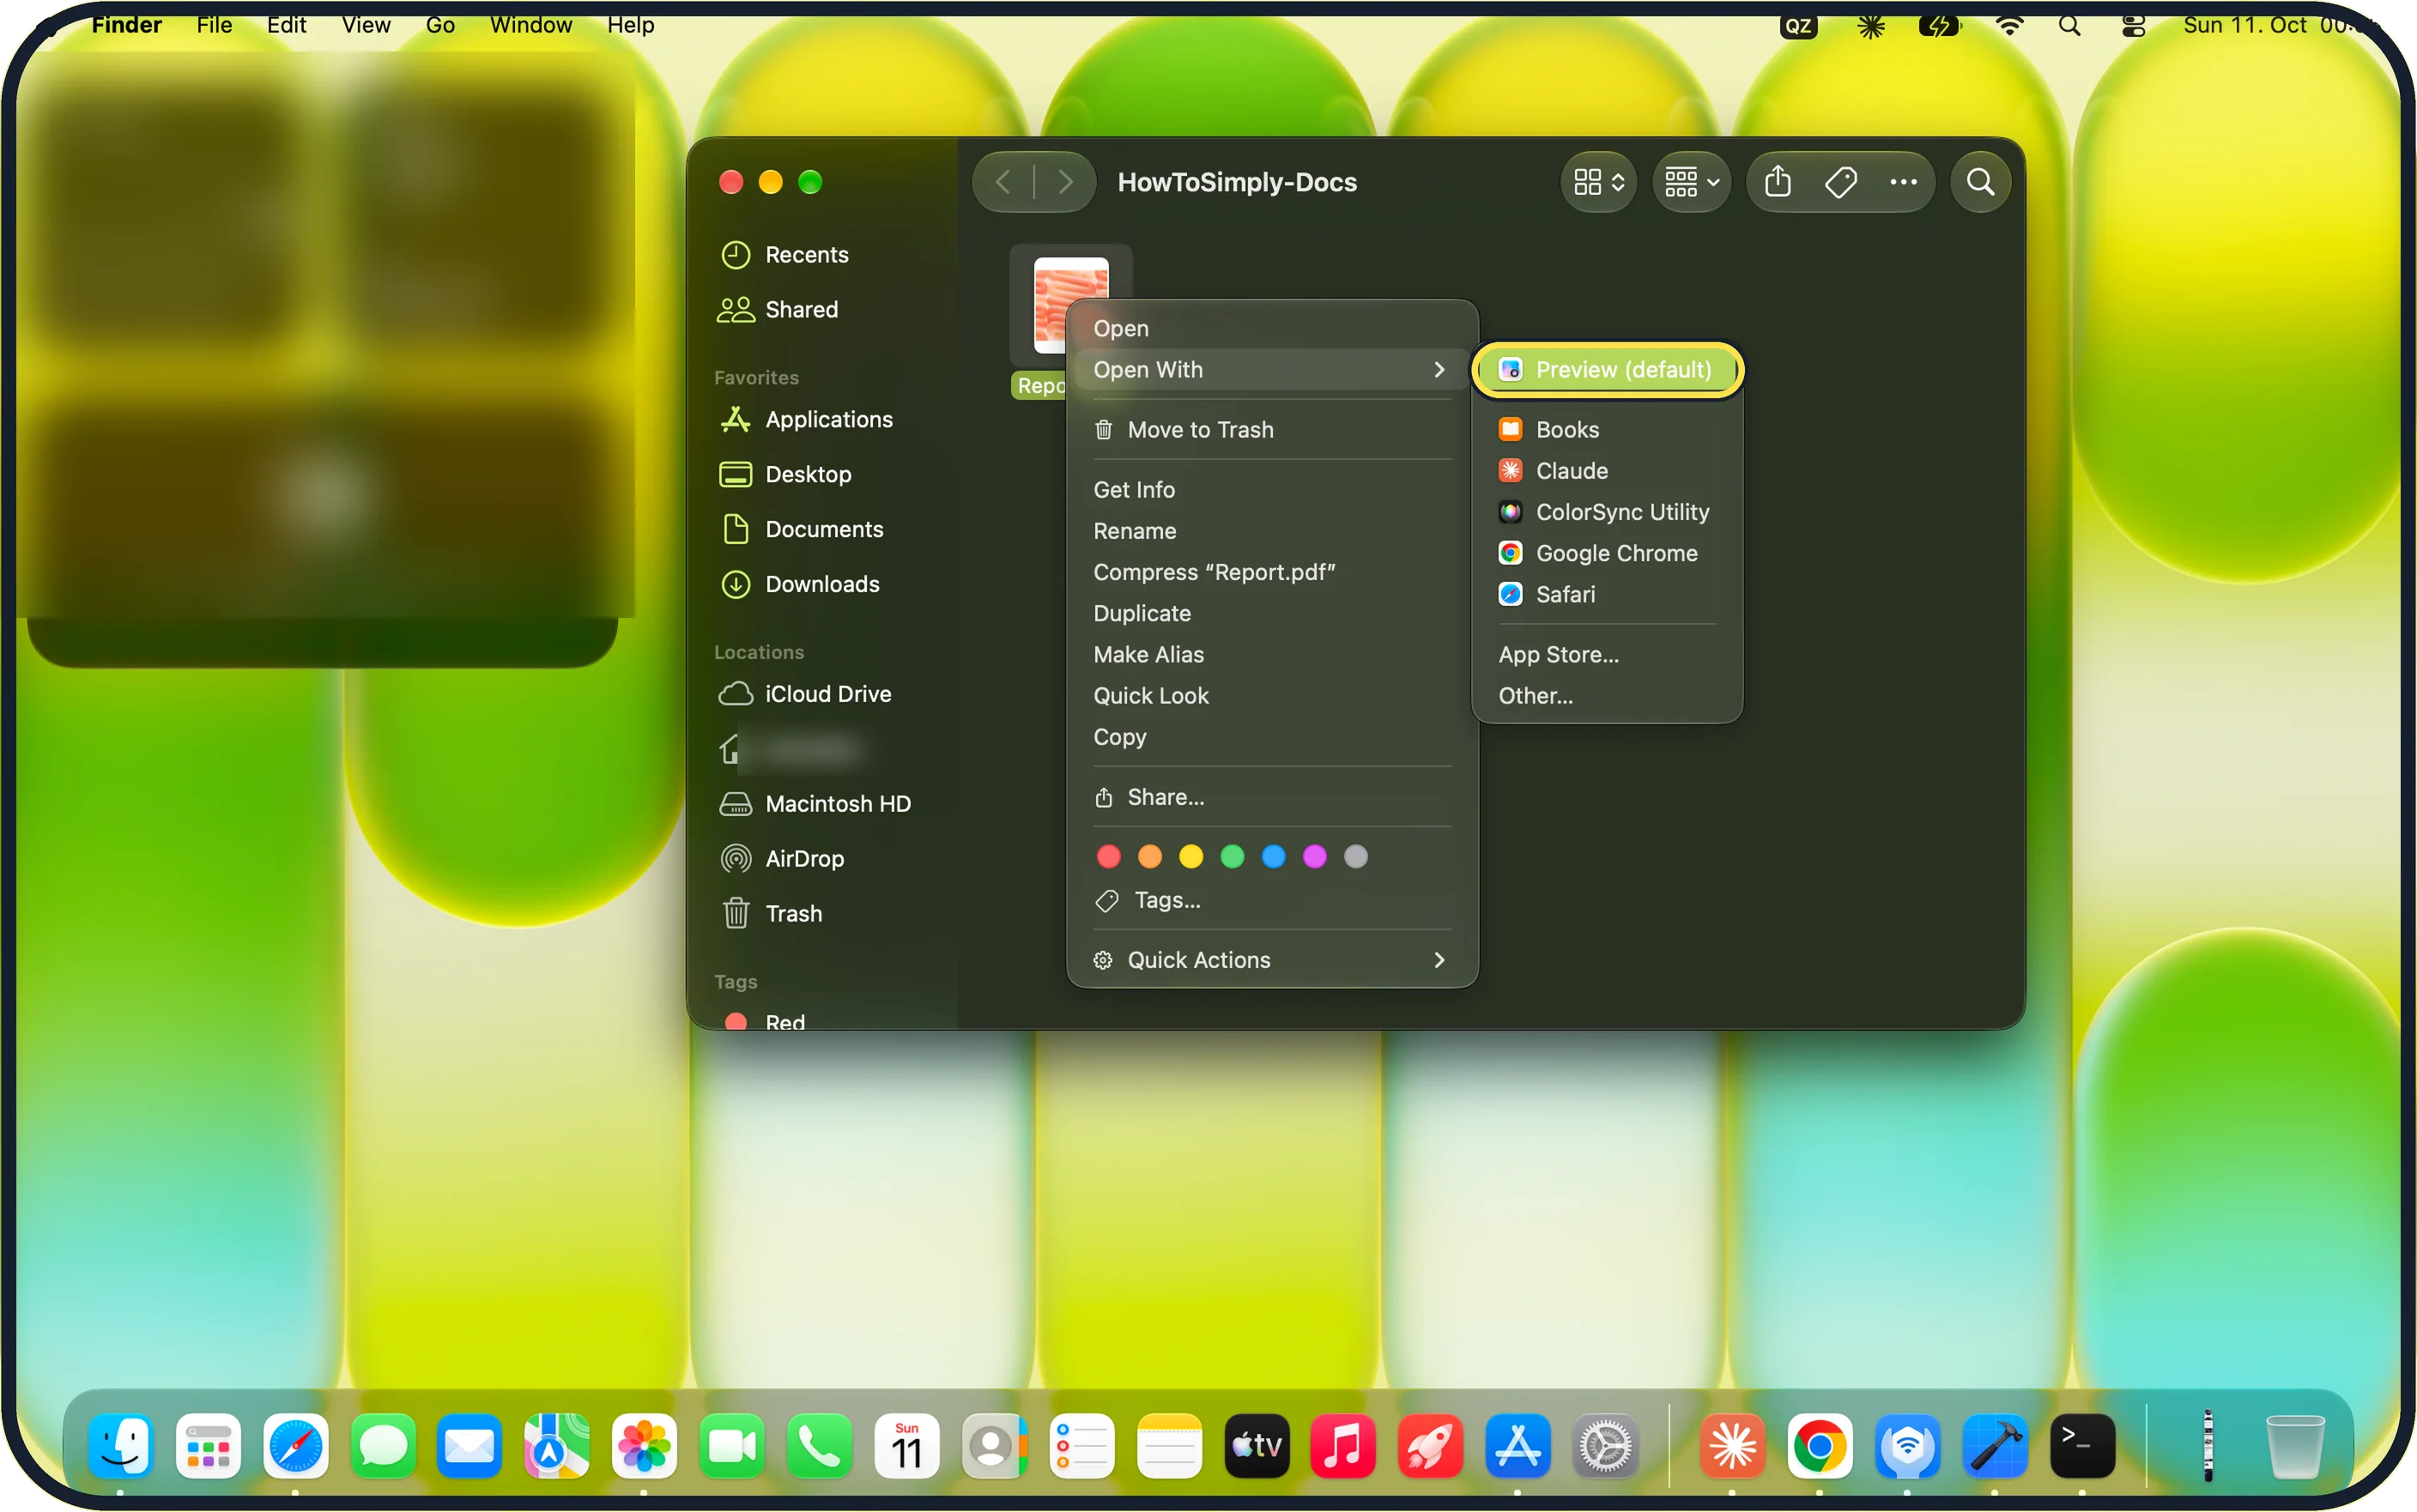Select Move to Trash
The height and width of the screenshot is (1512, 2417).
click(x=1271, y=430)
